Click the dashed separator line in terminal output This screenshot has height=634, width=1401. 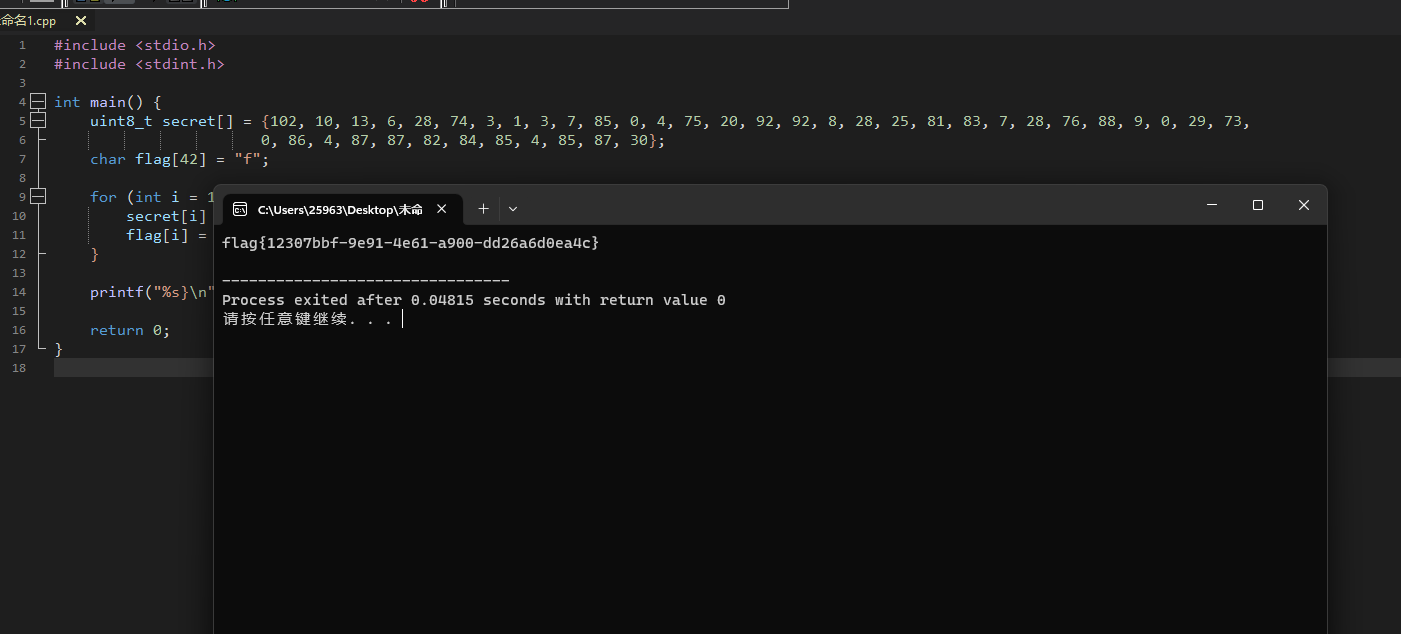click(365, 282)
